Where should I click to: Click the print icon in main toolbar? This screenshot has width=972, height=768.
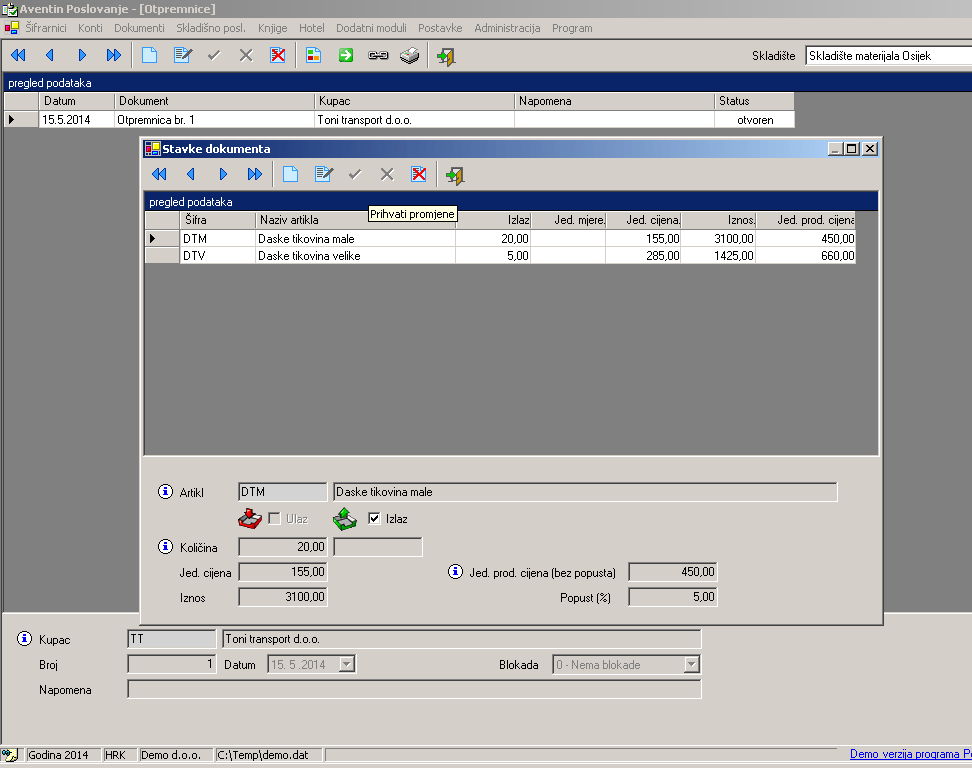[410, 56]
